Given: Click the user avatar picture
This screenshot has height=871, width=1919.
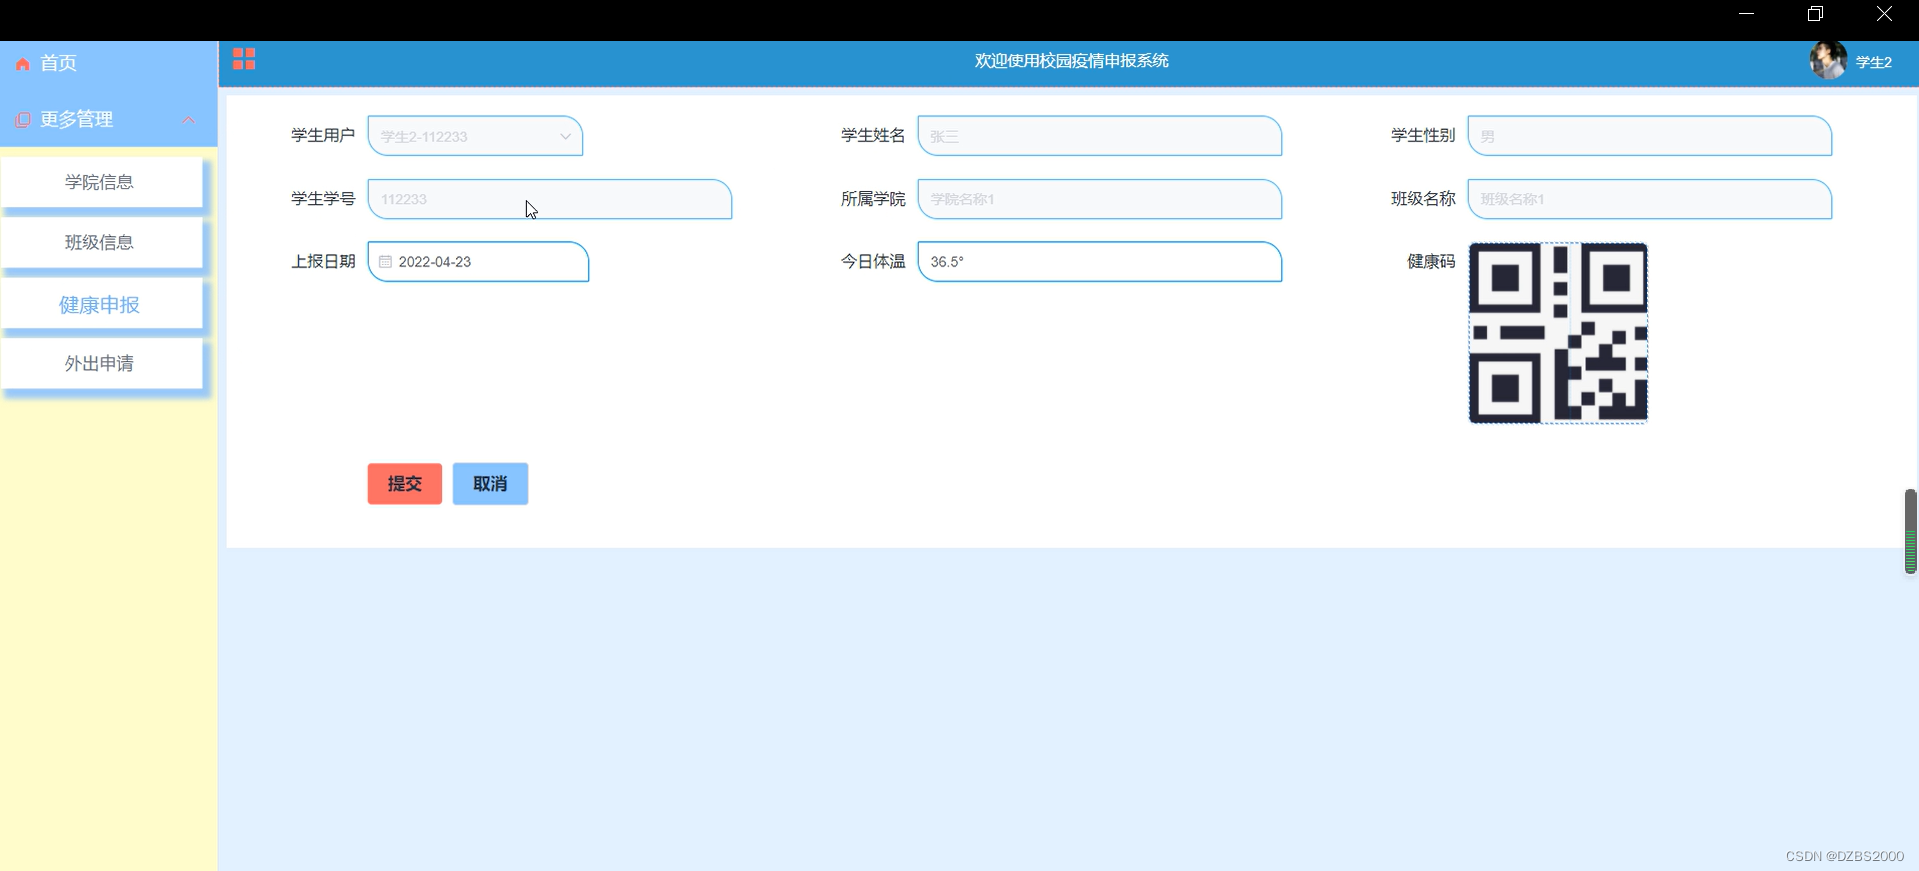Looking at the screenshot, I should coord(1828,61).
